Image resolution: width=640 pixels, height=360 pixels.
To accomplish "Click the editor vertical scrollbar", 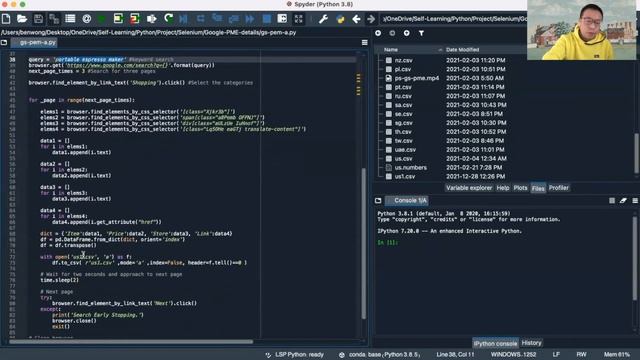I will (363, 244).
